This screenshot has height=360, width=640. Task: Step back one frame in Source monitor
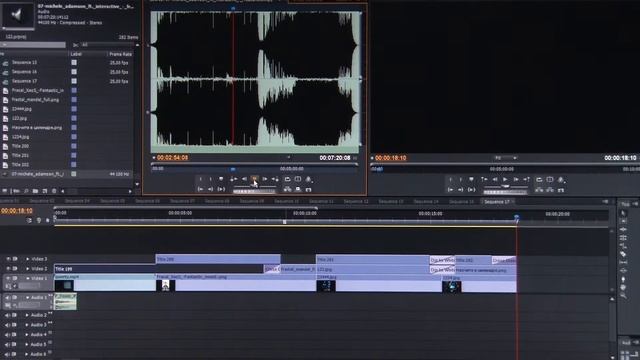(x=244, y=179)
